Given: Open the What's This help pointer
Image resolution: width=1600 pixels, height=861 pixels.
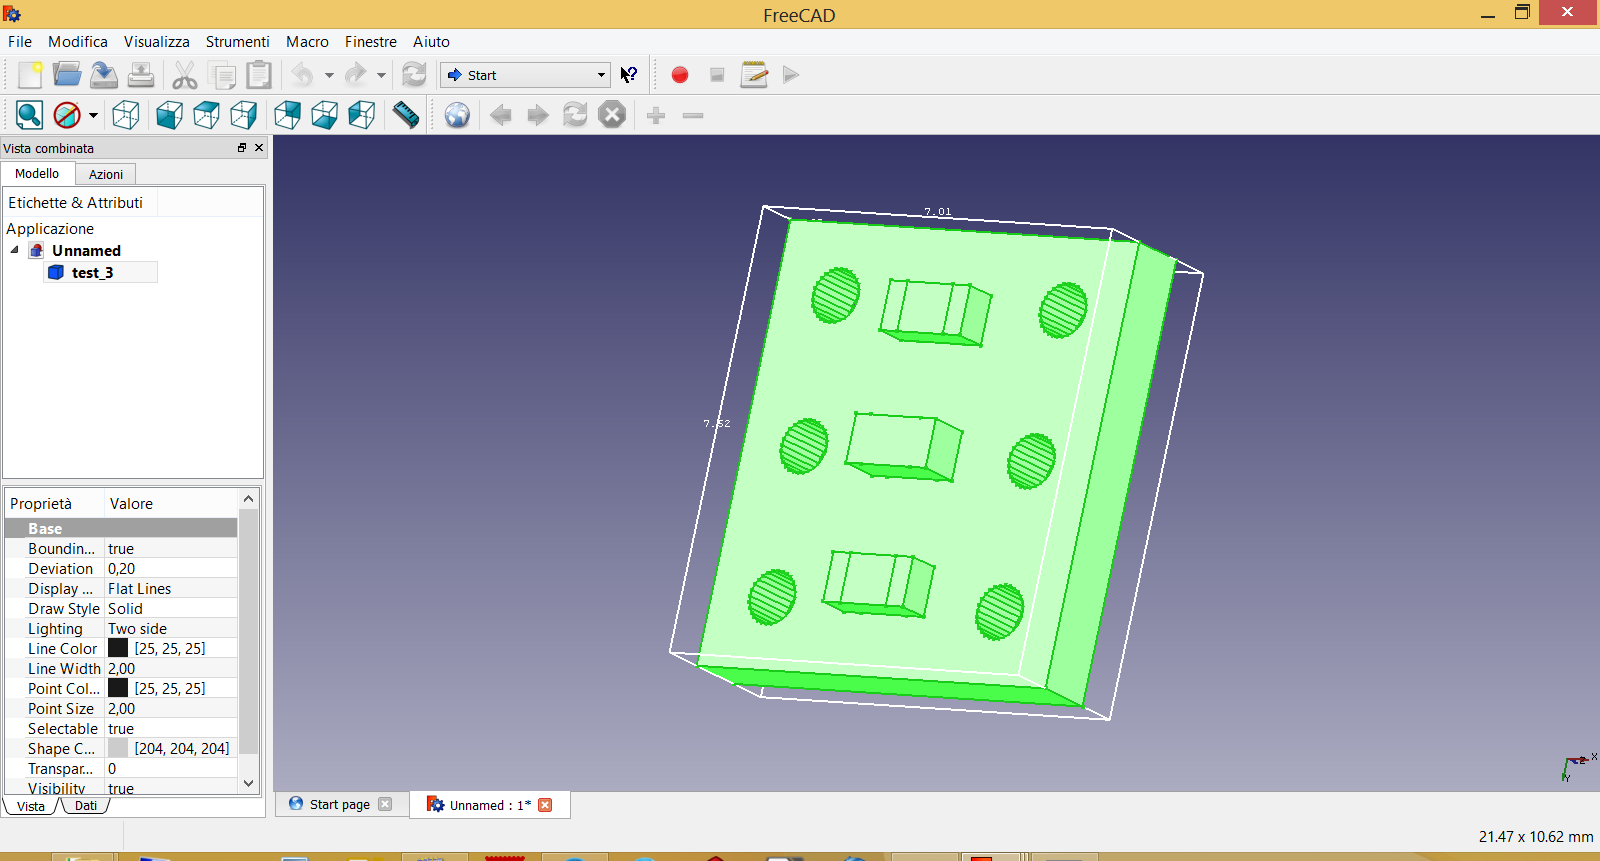Looking at the screenshot, I should (629, 75).
